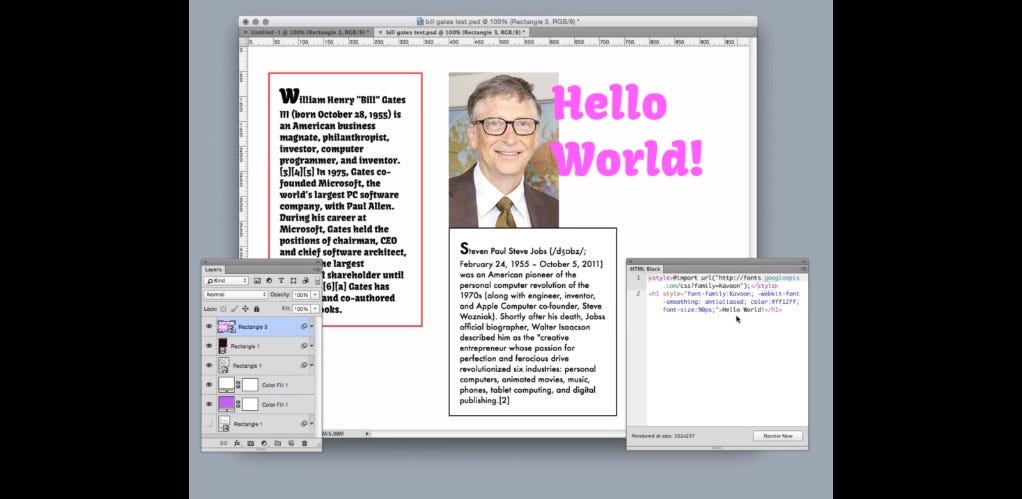Click smart filter icon on hidden Rectangle 1 layer
The width and height of the screenshot is (1022, 499).
(304, 424)
